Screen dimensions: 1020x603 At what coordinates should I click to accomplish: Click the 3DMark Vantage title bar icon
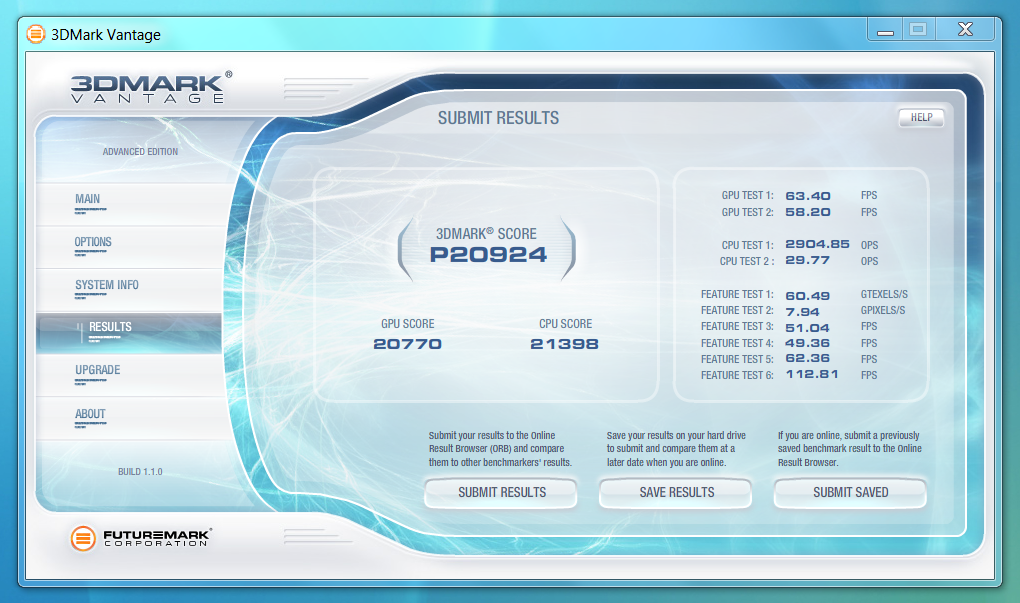point(36,34)
